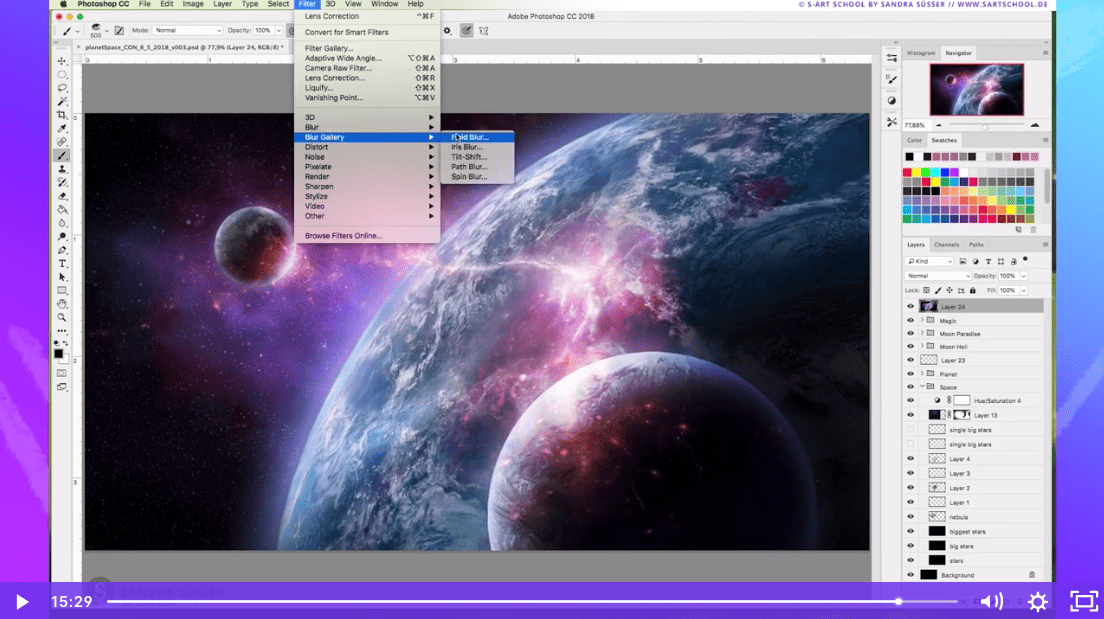Select the Crop tool
Screen dimensions: 1104x619
pyautogui.click(x=62, y=115)
